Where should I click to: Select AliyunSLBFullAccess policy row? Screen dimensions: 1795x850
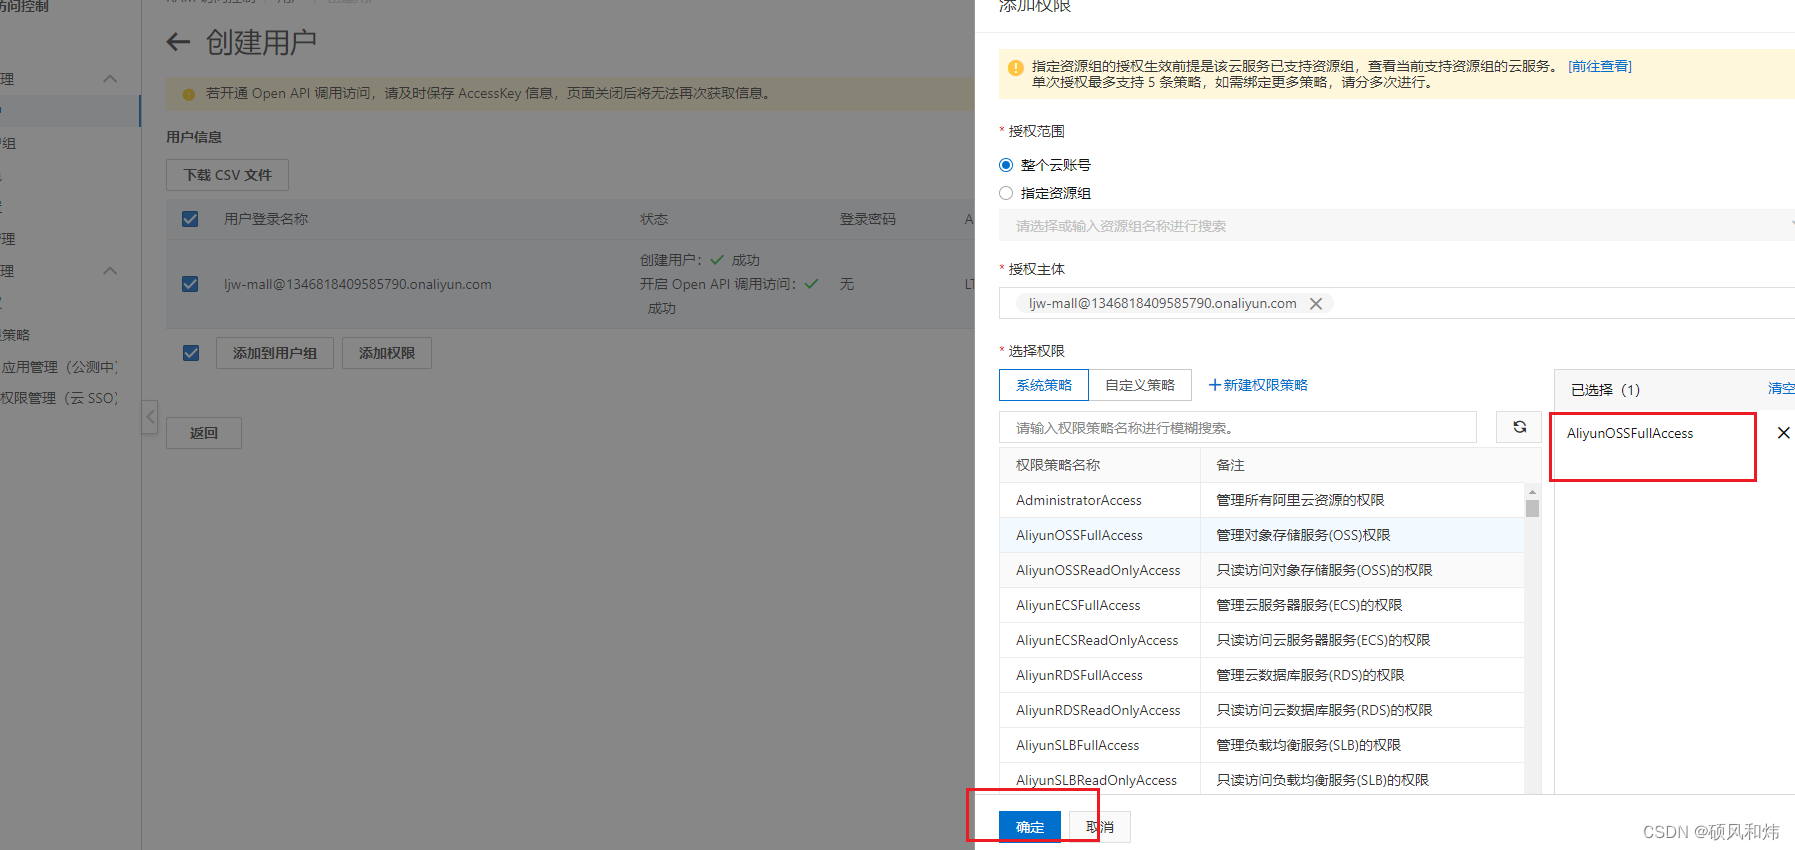pos(1261,745)
